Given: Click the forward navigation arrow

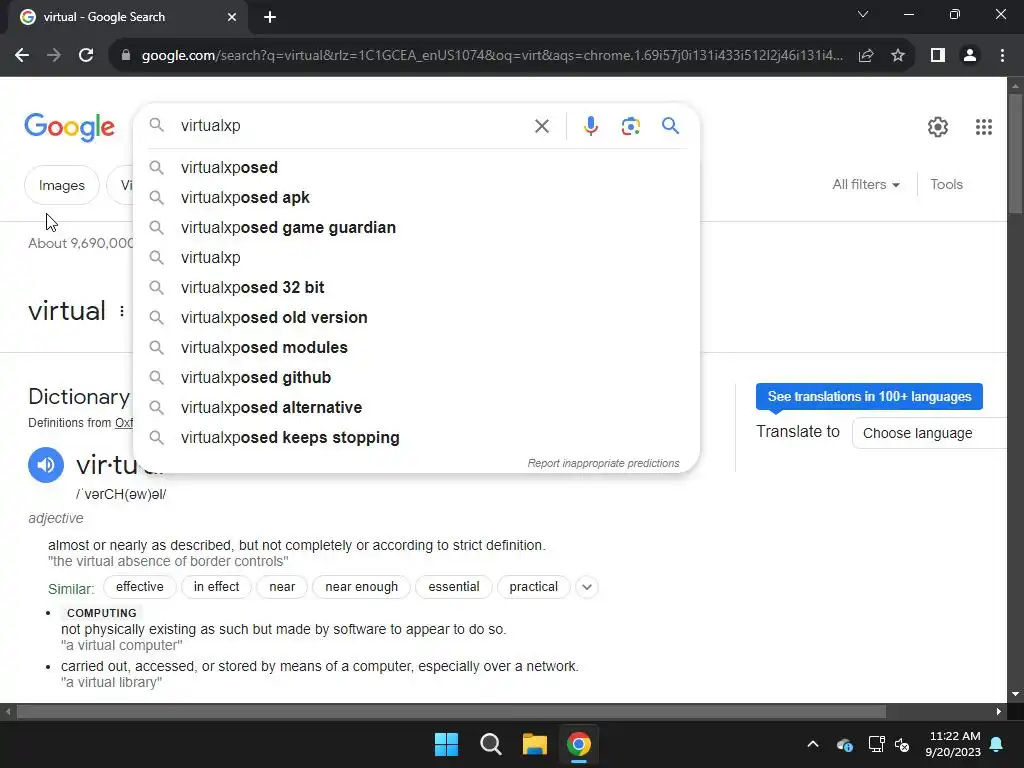Looking at the screenshot, I should 54,56.
